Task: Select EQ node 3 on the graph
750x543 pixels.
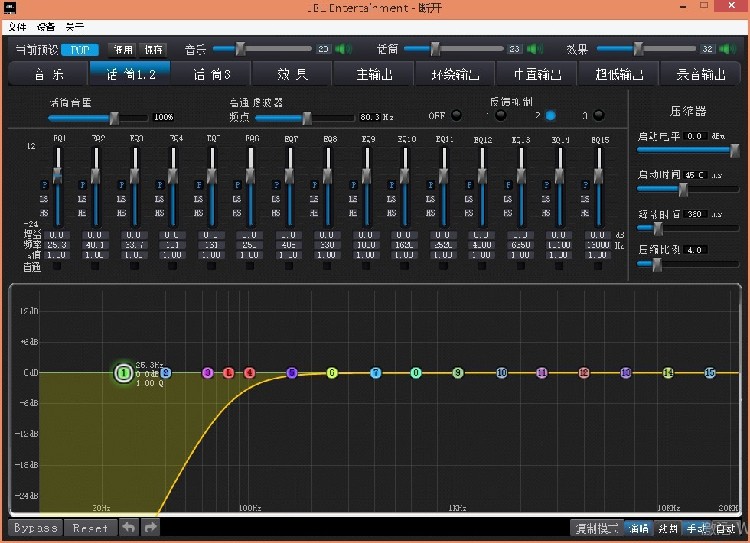Action: [x=208, y=373]
